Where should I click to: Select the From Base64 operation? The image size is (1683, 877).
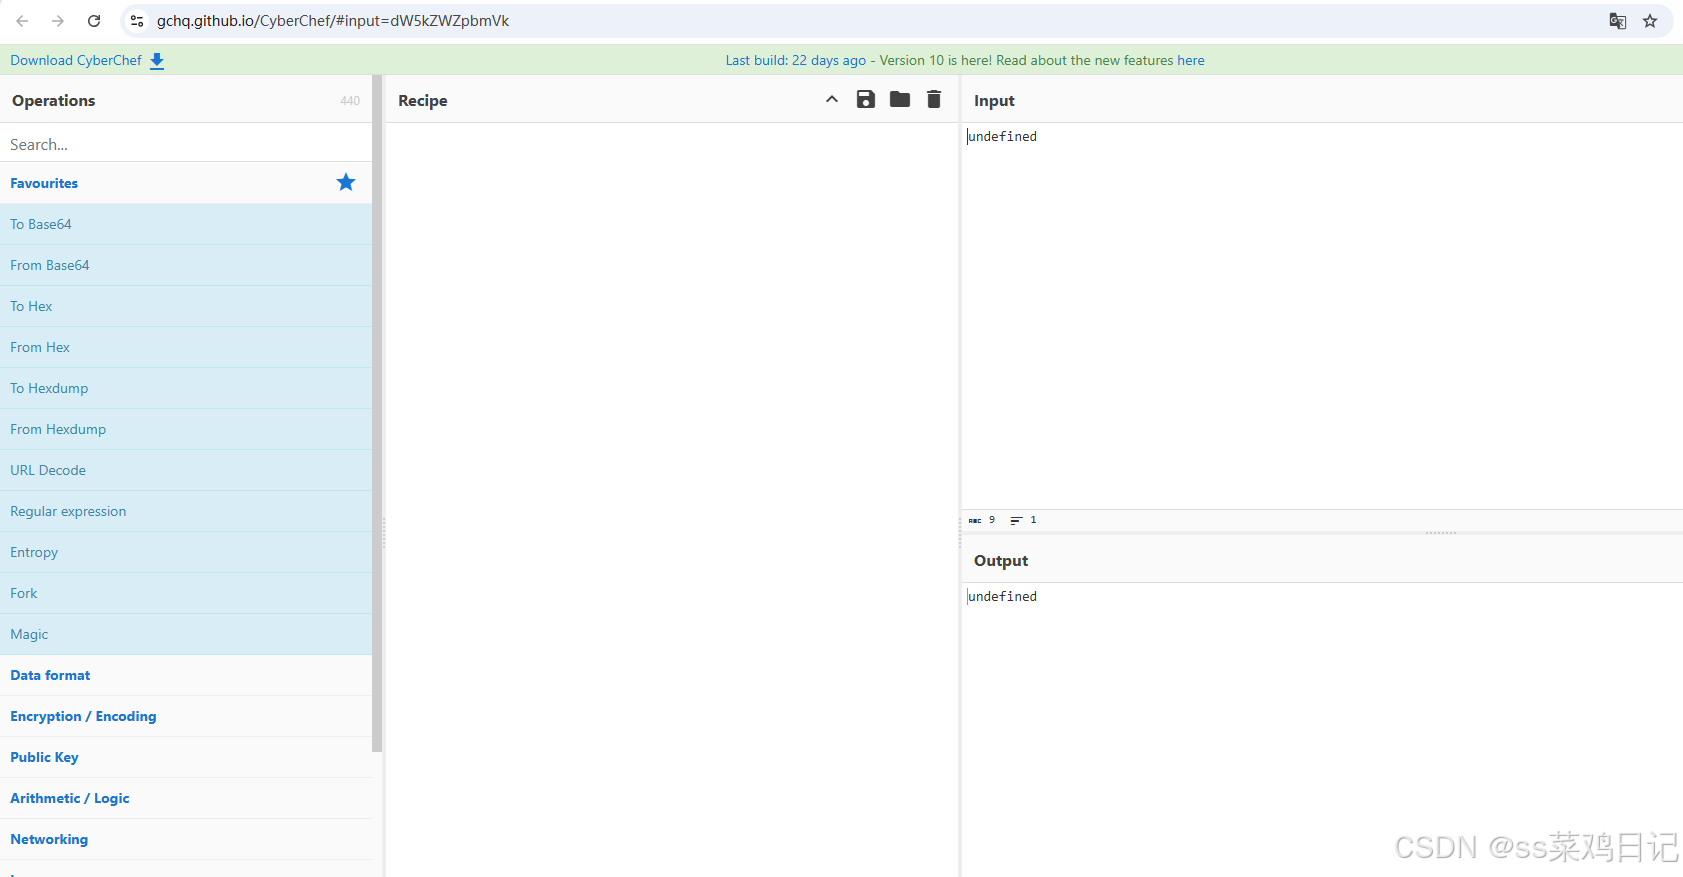point(186,265)
